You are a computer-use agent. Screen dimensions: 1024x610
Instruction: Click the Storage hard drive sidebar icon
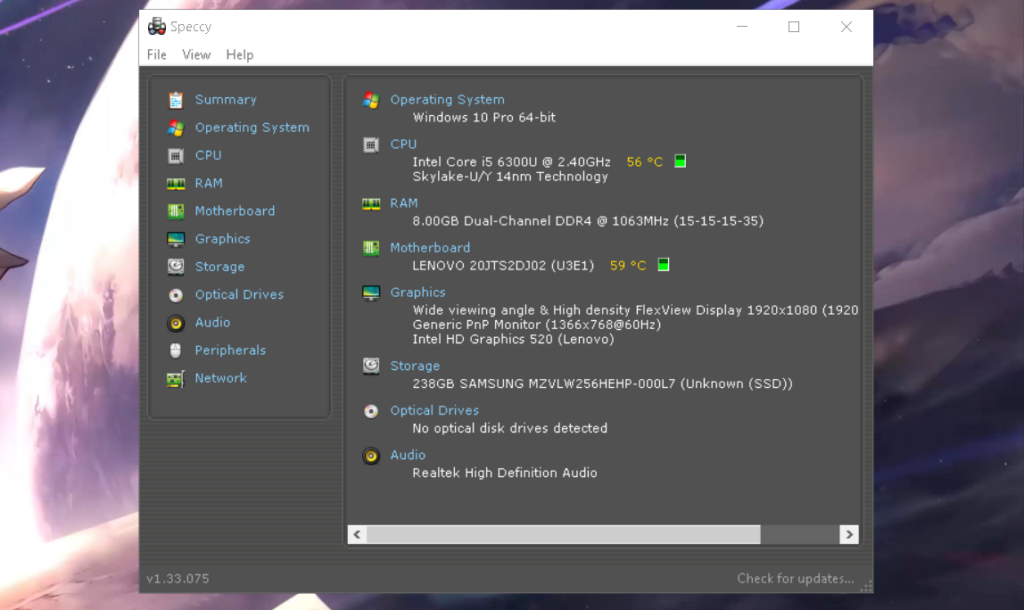[176, 267]
